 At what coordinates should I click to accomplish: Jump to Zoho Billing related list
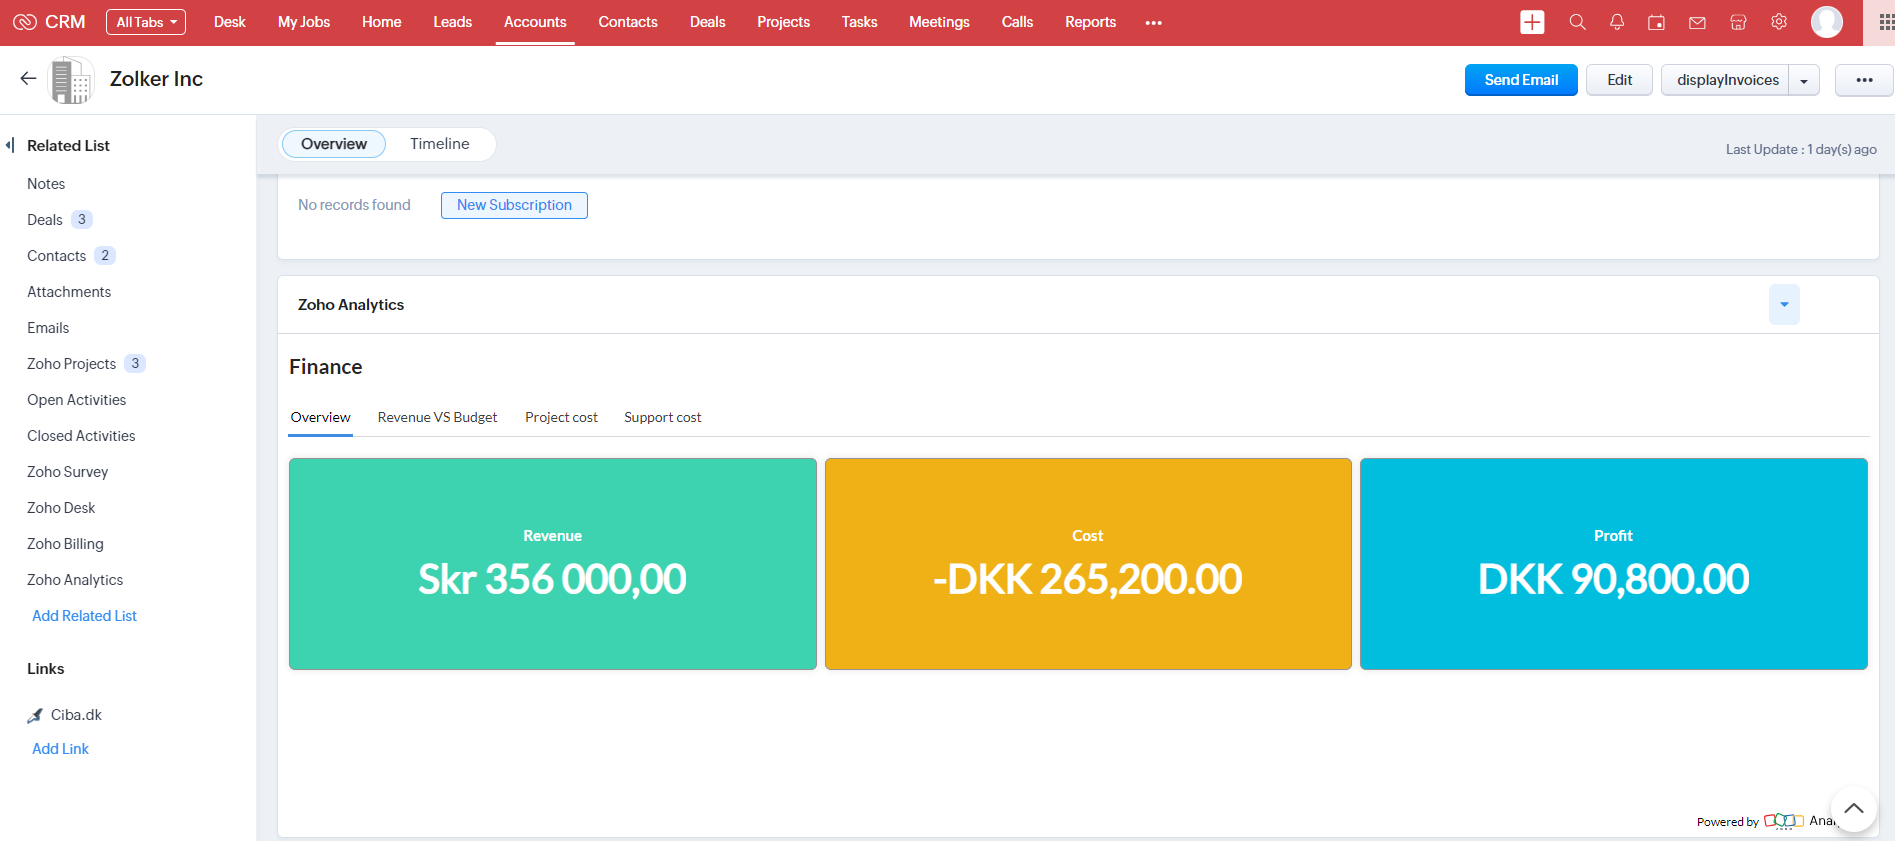tap(65, 544)
